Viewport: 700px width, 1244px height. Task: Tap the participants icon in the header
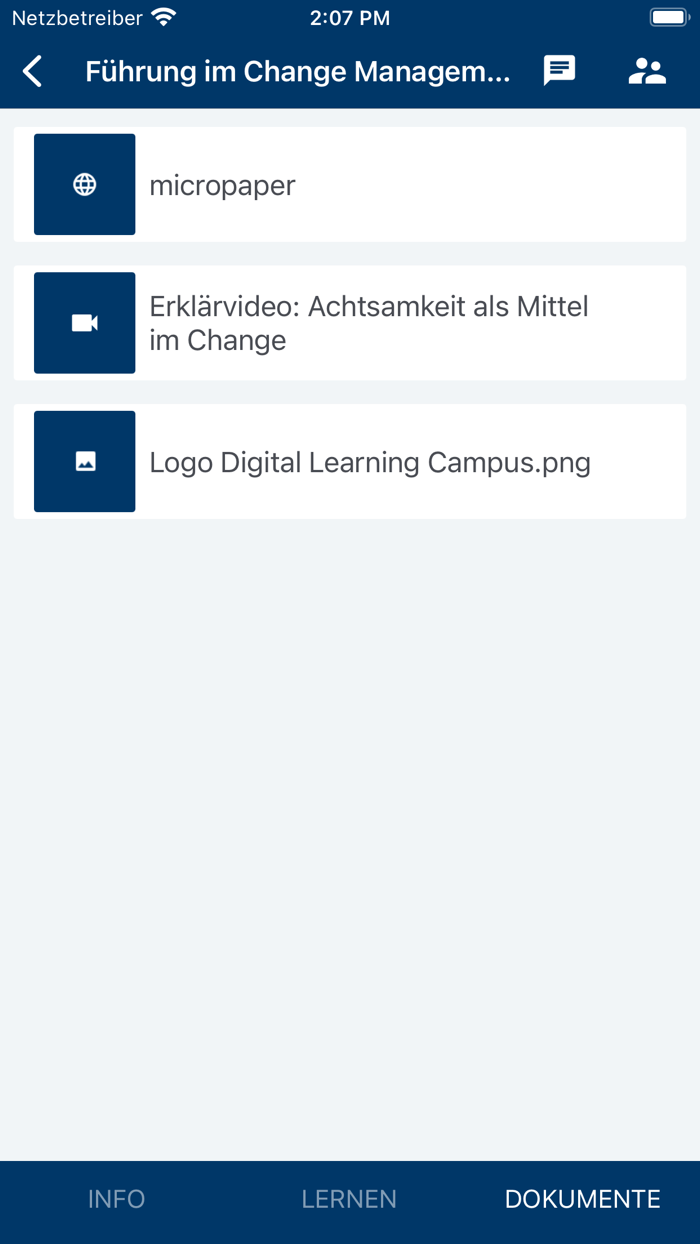tap(647, 71)
